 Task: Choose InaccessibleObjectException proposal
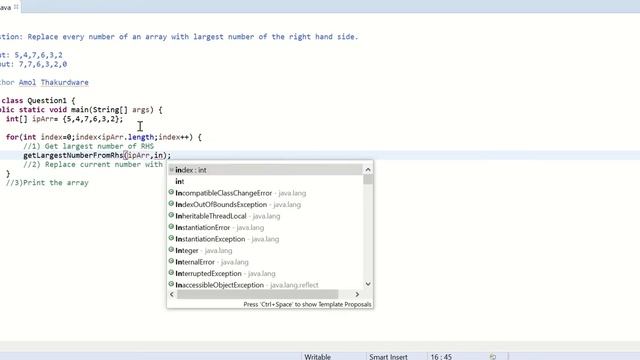(x=265, y=284)
